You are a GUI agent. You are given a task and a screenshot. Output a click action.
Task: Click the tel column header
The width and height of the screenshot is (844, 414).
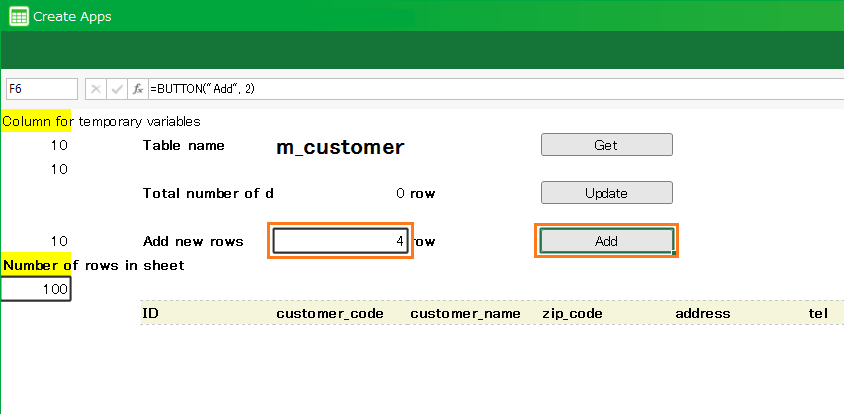pos(819,314)
